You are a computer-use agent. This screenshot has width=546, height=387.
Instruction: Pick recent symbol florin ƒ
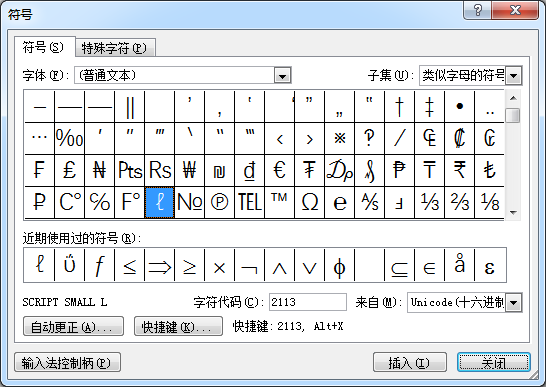[99, 265]
